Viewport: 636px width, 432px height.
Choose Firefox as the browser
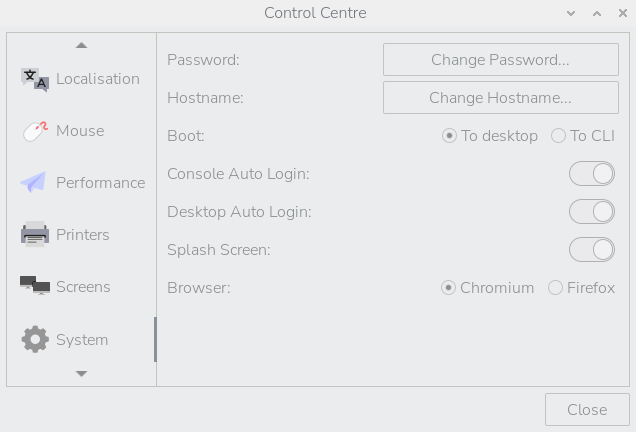(555, 288)
